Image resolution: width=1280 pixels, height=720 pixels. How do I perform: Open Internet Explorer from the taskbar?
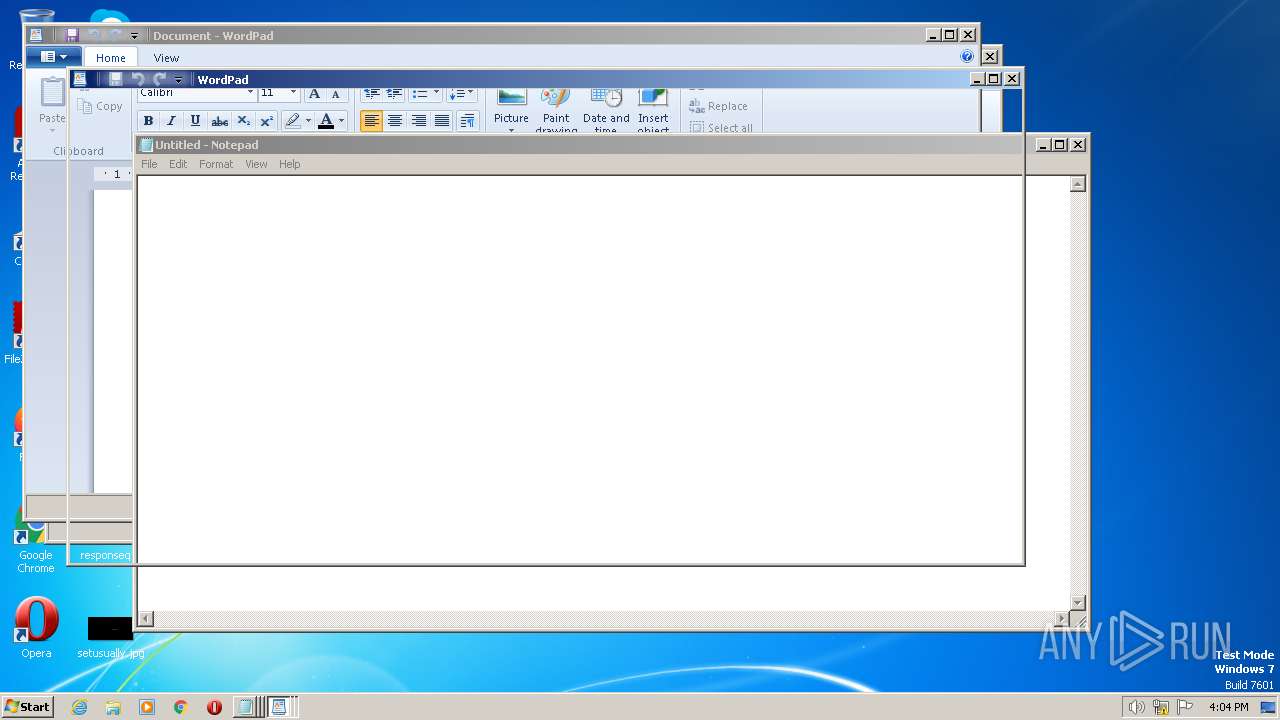[x=79, y=707]
